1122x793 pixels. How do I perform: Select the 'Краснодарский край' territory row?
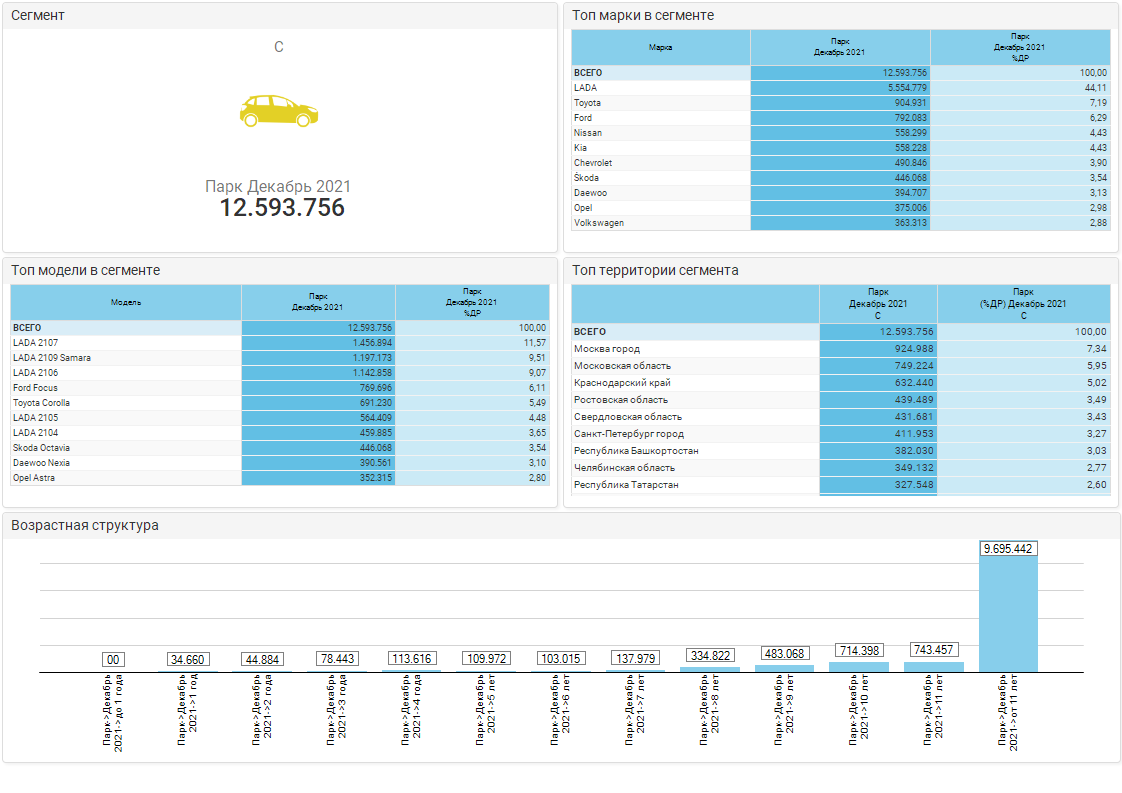pyautogui.click(x=694, y=383)
